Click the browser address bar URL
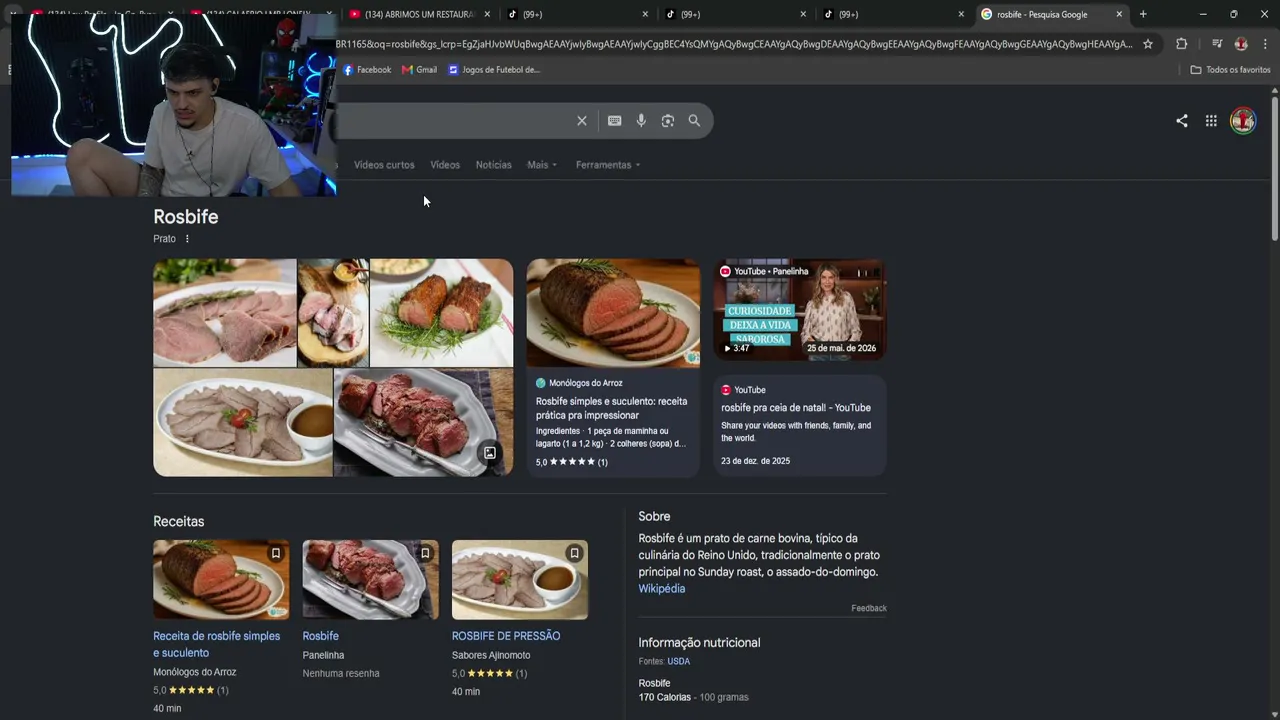This screenshot has width=1280, height=720. point(734,44)
